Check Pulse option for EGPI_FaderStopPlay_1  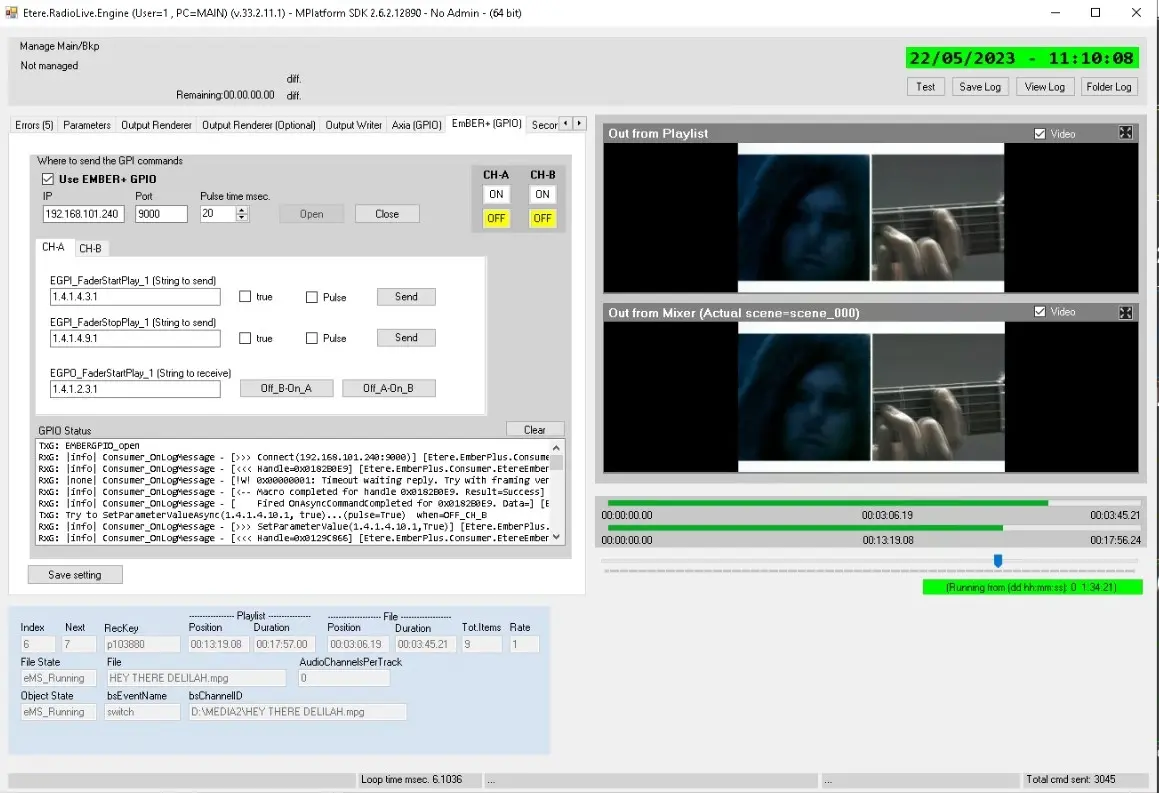(x=312, y=338)
